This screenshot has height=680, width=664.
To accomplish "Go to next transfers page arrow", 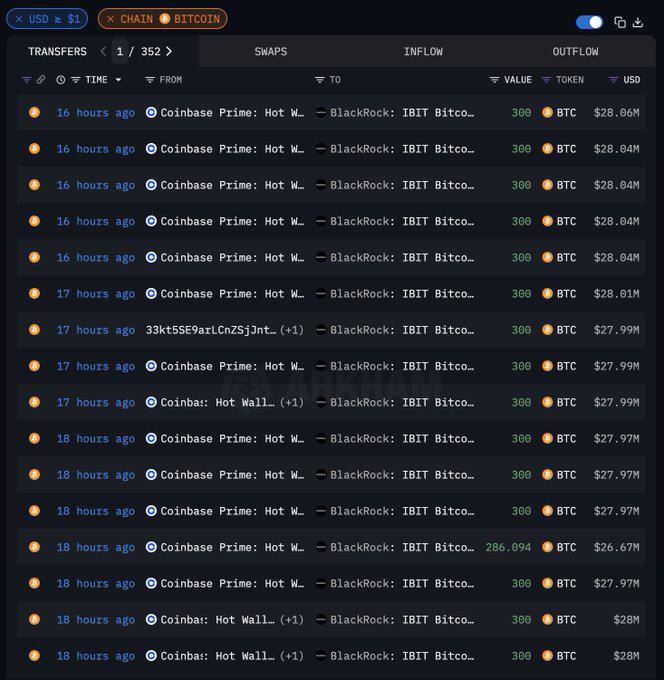I will pyautogui.click(x=169, y=51).
